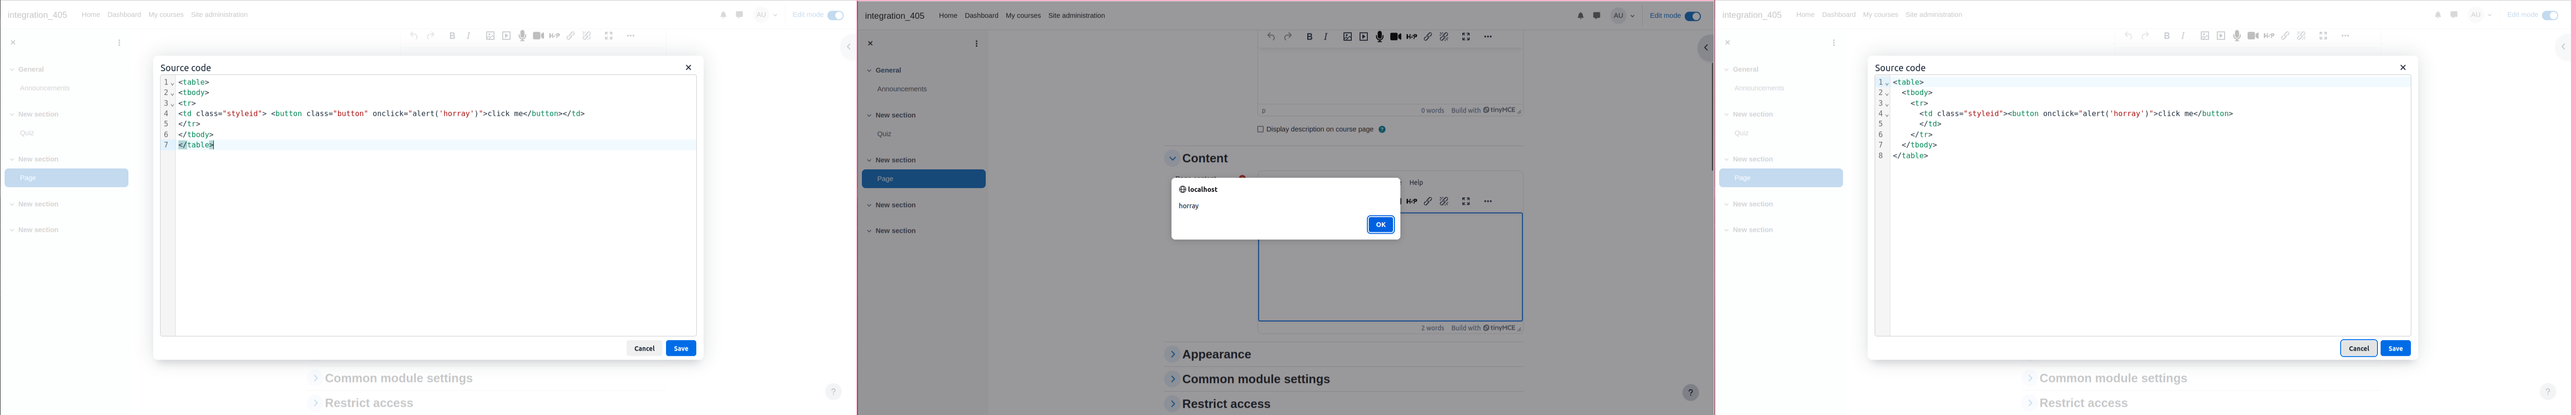Open Quiz in the middle window's course index
Image resolution: width=2576 pixels, height=415 pixels.
click(x=884, y=135)
